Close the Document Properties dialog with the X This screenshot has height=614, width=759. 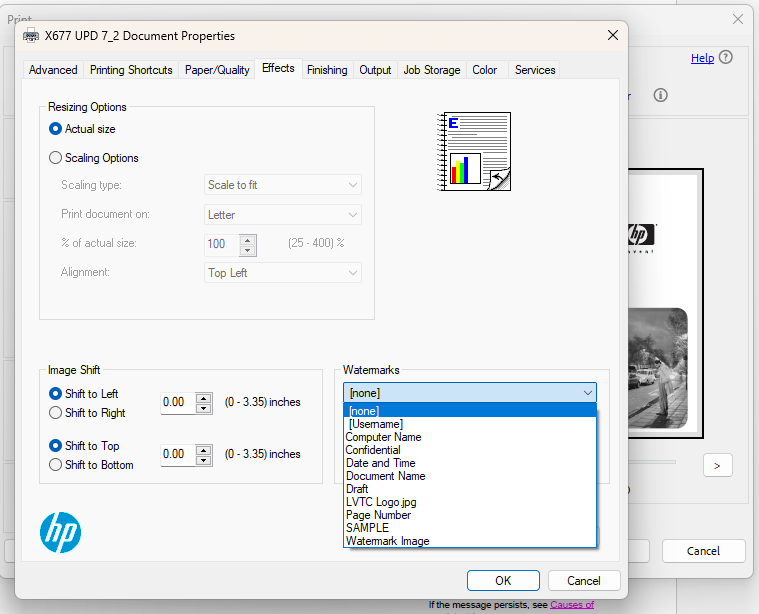click(613, 35)
